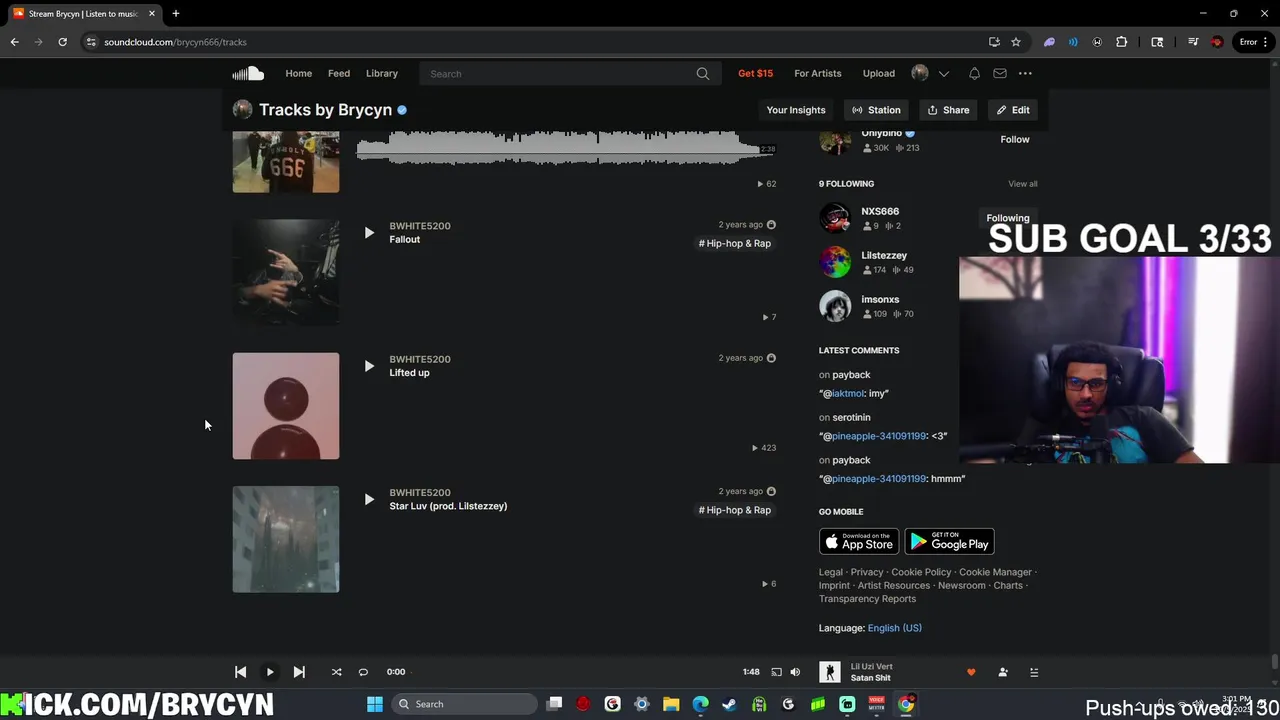Seek in the bottom player progress bar
1280x720 pixels.
click(x=574, y=672)
